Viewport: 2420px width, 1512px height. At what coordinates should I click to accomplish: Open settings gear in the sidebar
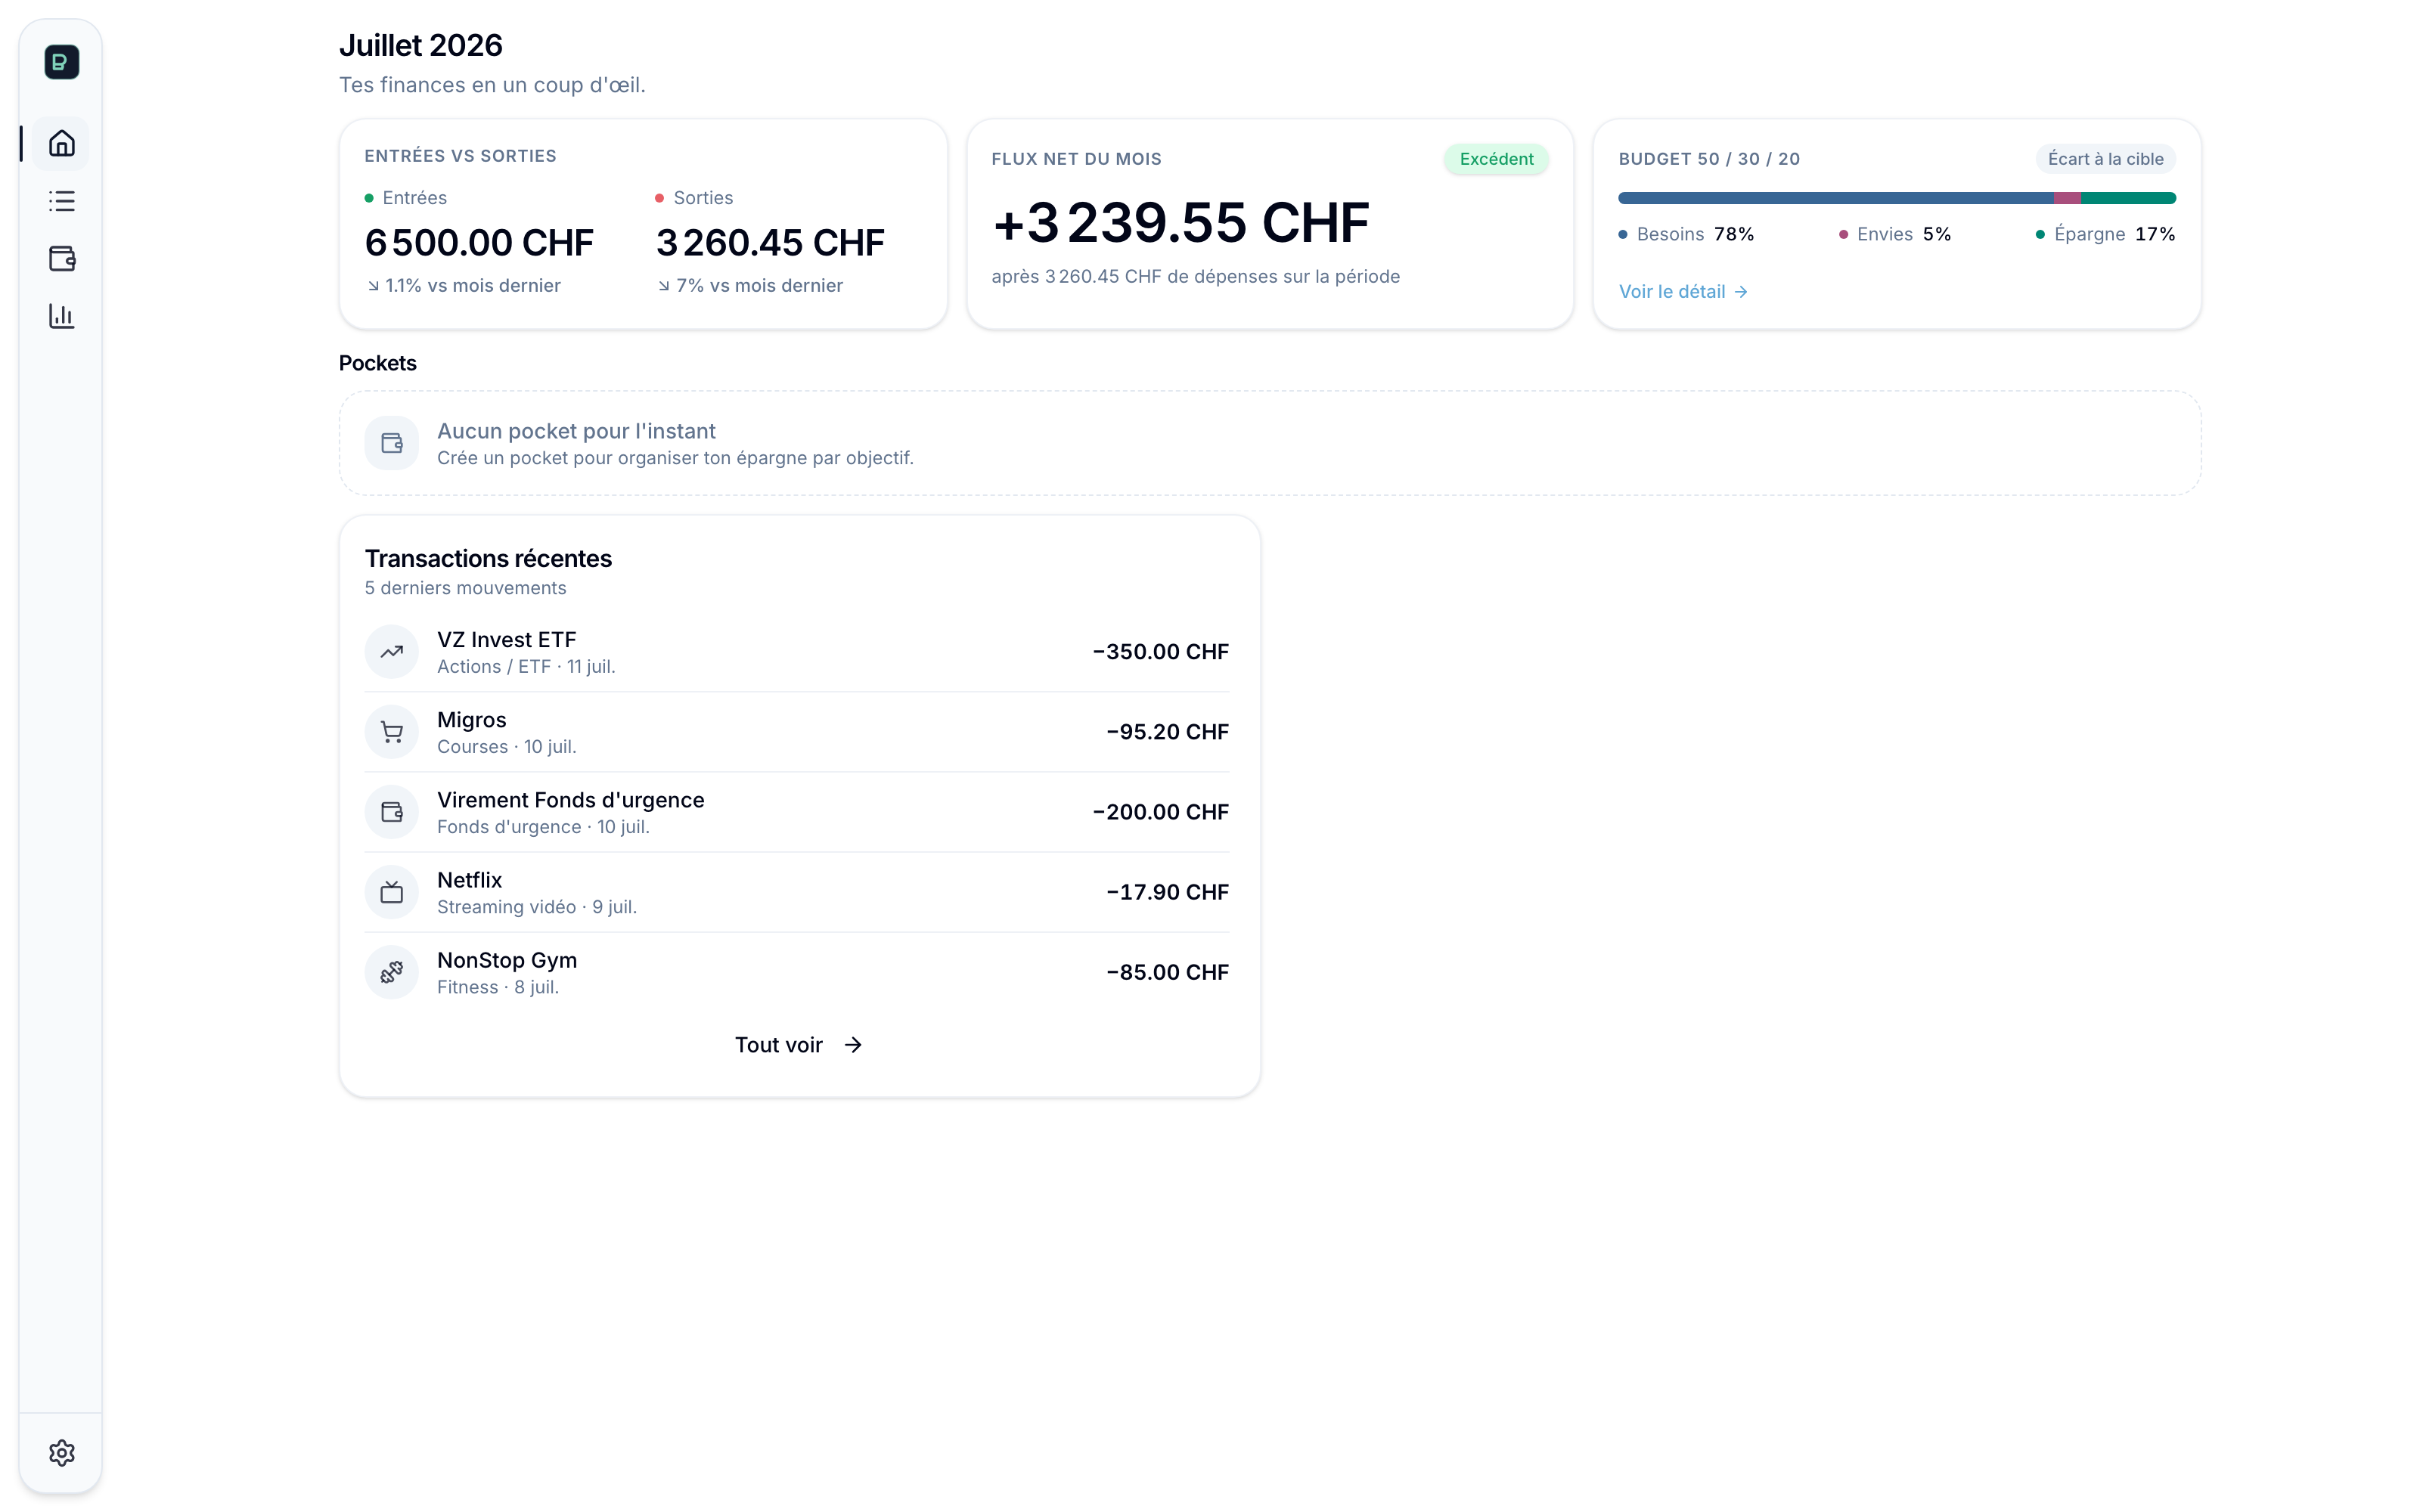(x=62, y=1452)
